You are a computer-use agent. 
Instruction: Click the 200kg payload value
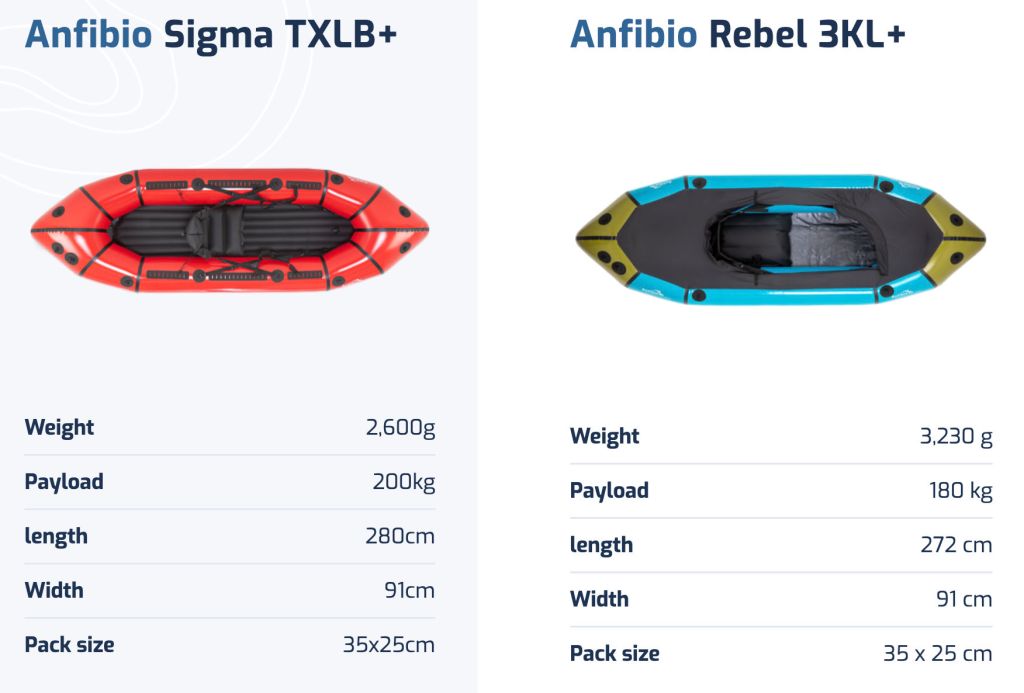click(x=404, y=481)
